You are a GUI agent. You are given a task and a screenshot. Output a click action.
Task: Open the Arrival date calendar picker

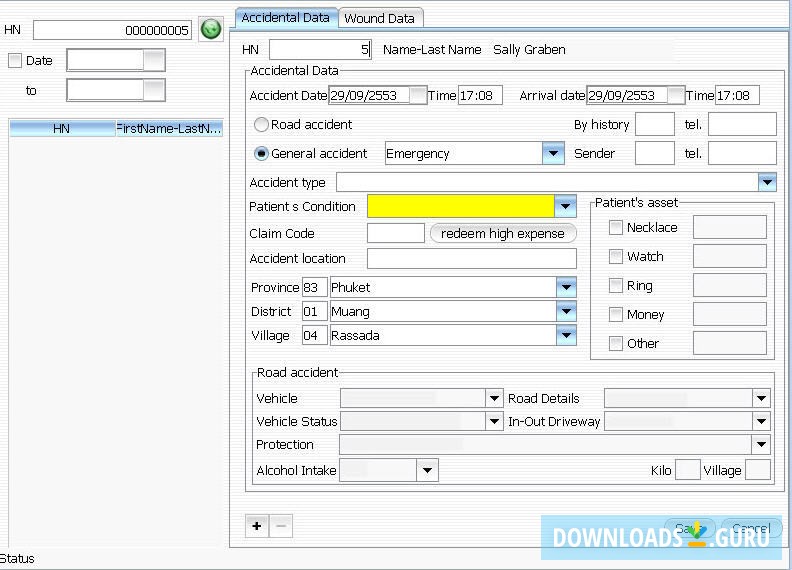(675, 96)
